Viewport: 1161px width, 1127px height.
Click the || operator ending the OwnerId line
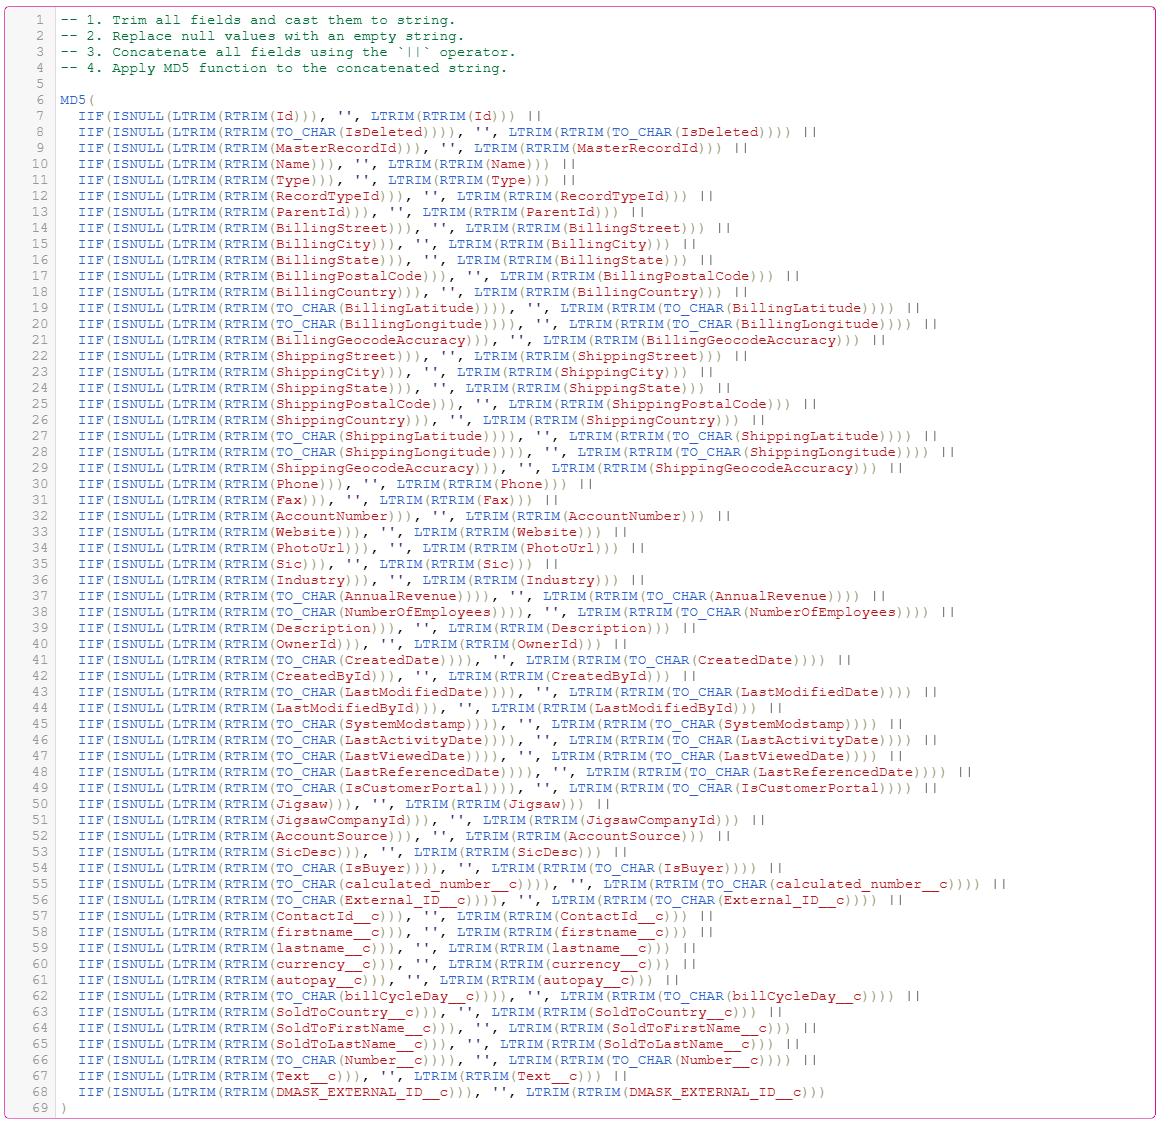coord(620,644)
